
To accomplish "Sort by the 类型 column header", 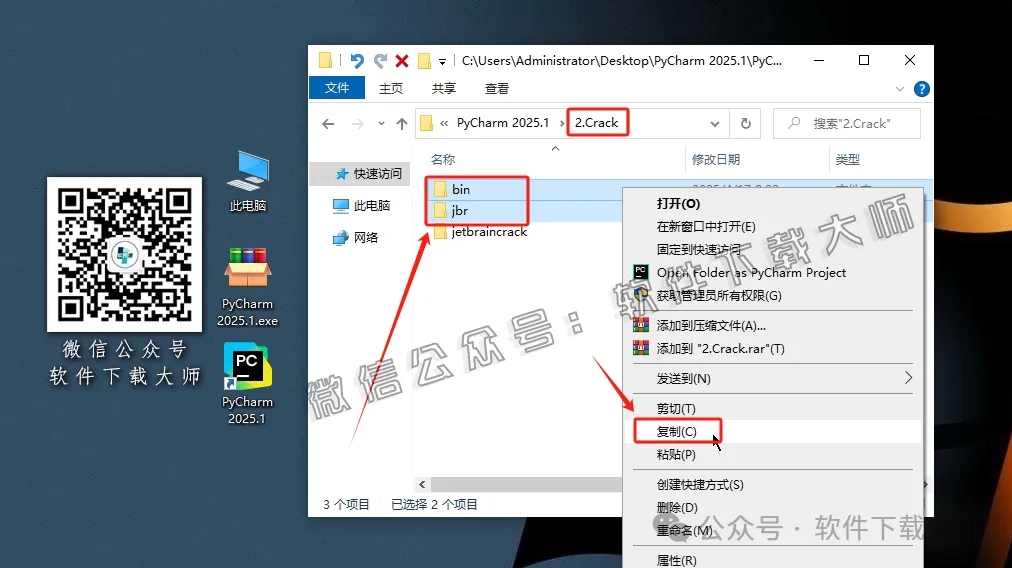I will 847,159.
